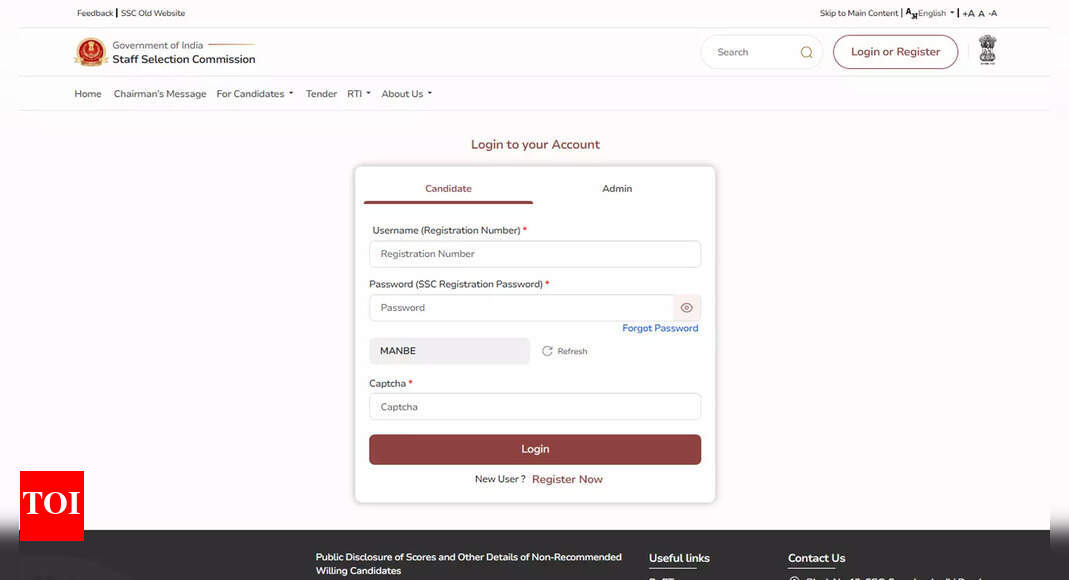
Task: Click the captcha Refresh icon
Action: tap(547, 351)
